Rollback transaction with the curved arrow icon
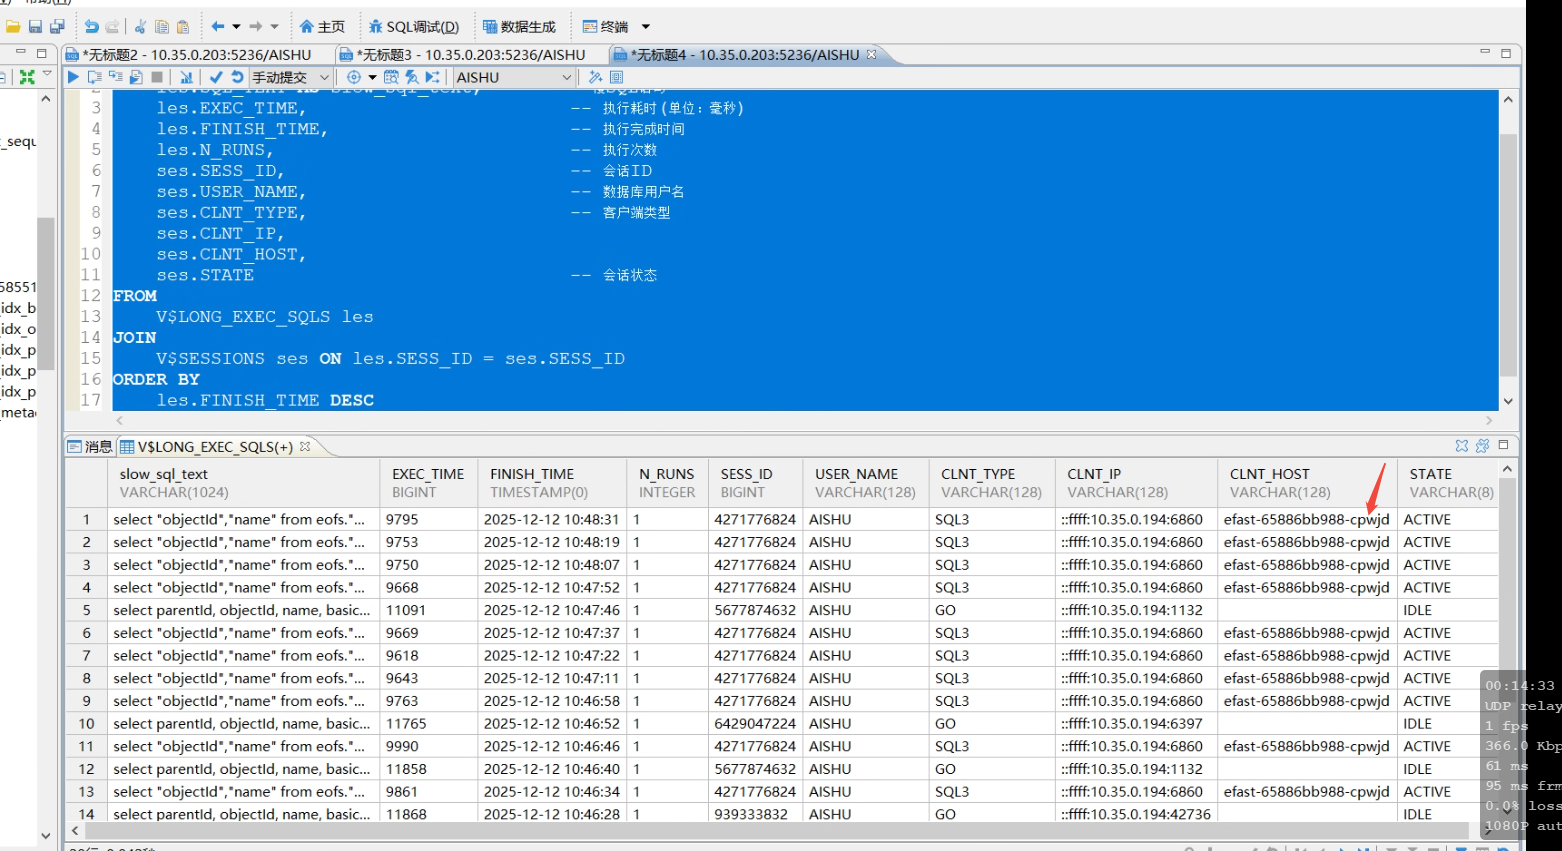The image size is (1562, 851). point(237,77)
